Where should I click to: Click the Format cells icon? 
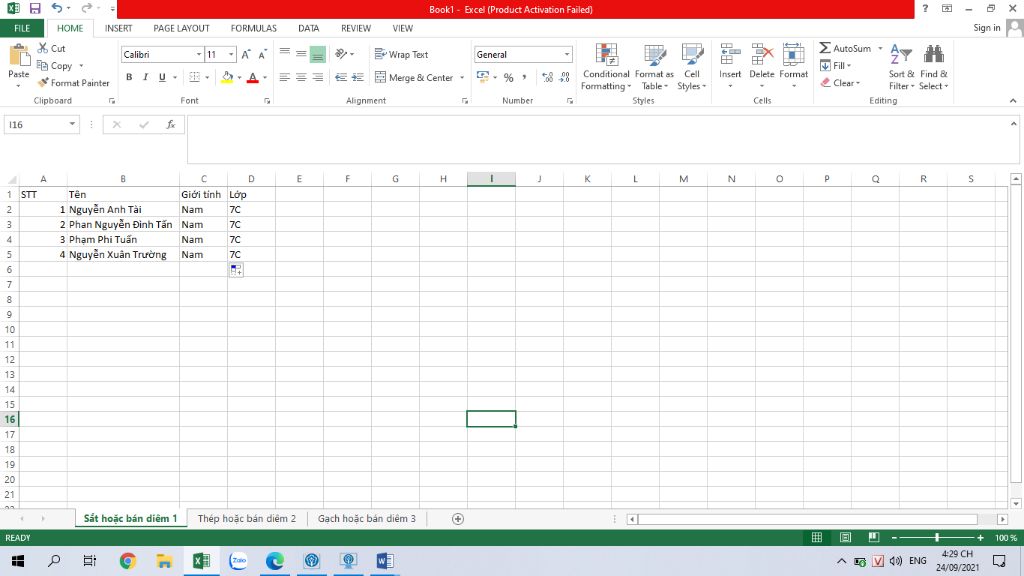click(x=793, y=54)
